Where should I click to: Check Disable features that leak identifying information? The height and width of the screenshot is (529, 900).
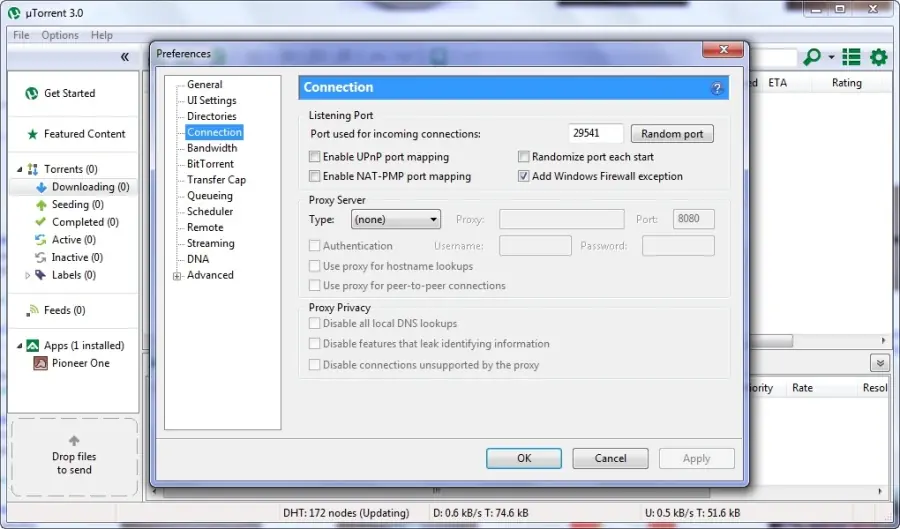[x=315, y=344]
